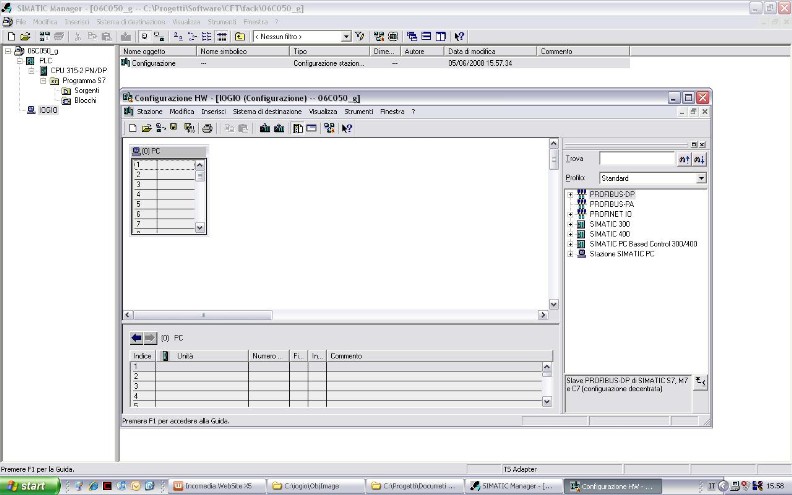Screen dimensions: 792x495
Task: Select slot 1 in (0) PC rack
Action: [x=164, y=165]
